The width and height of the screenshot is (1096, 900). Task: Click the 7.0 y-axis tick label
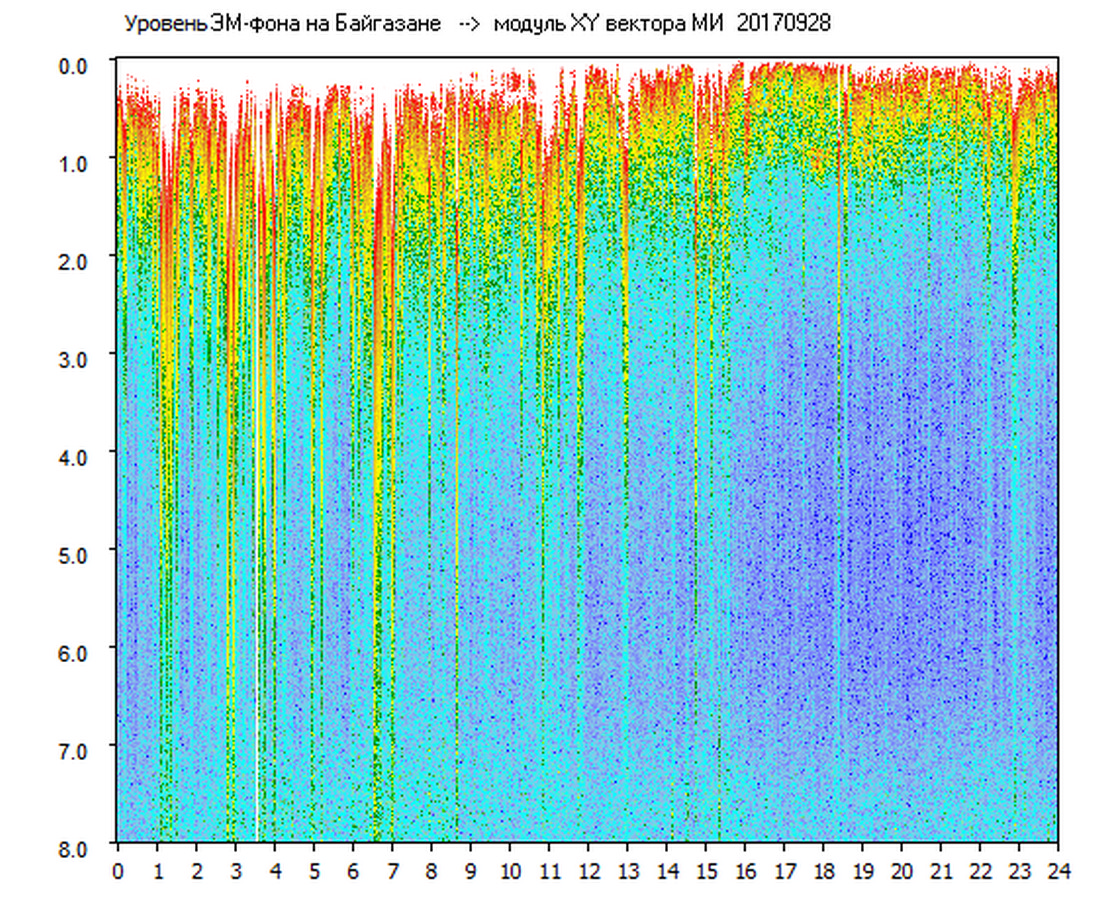tap(75, 750)
